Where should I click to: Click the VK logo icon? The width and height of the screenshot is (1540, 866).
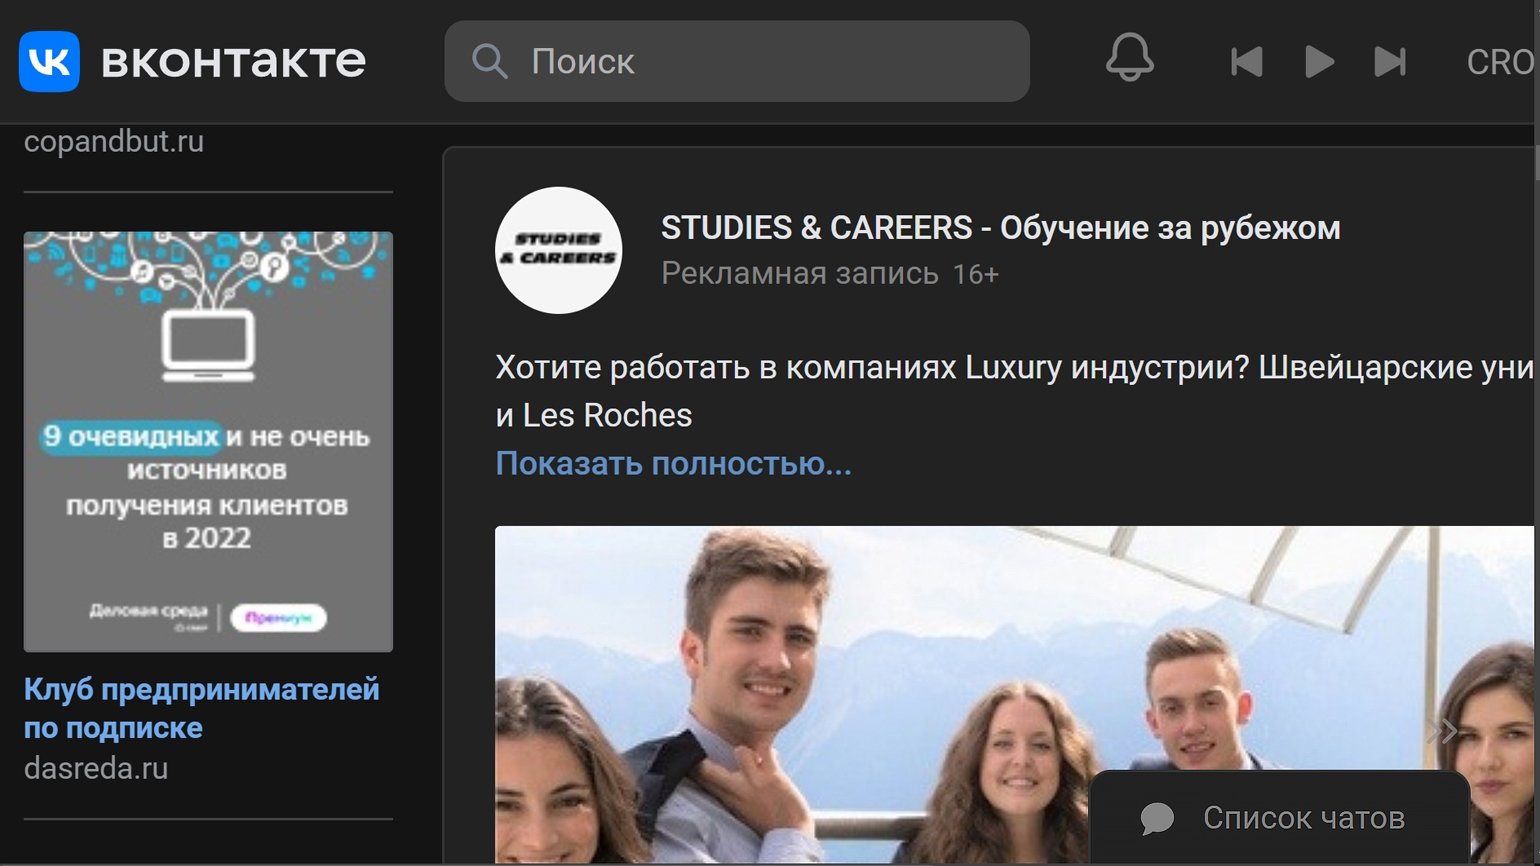tap(49, 61)
